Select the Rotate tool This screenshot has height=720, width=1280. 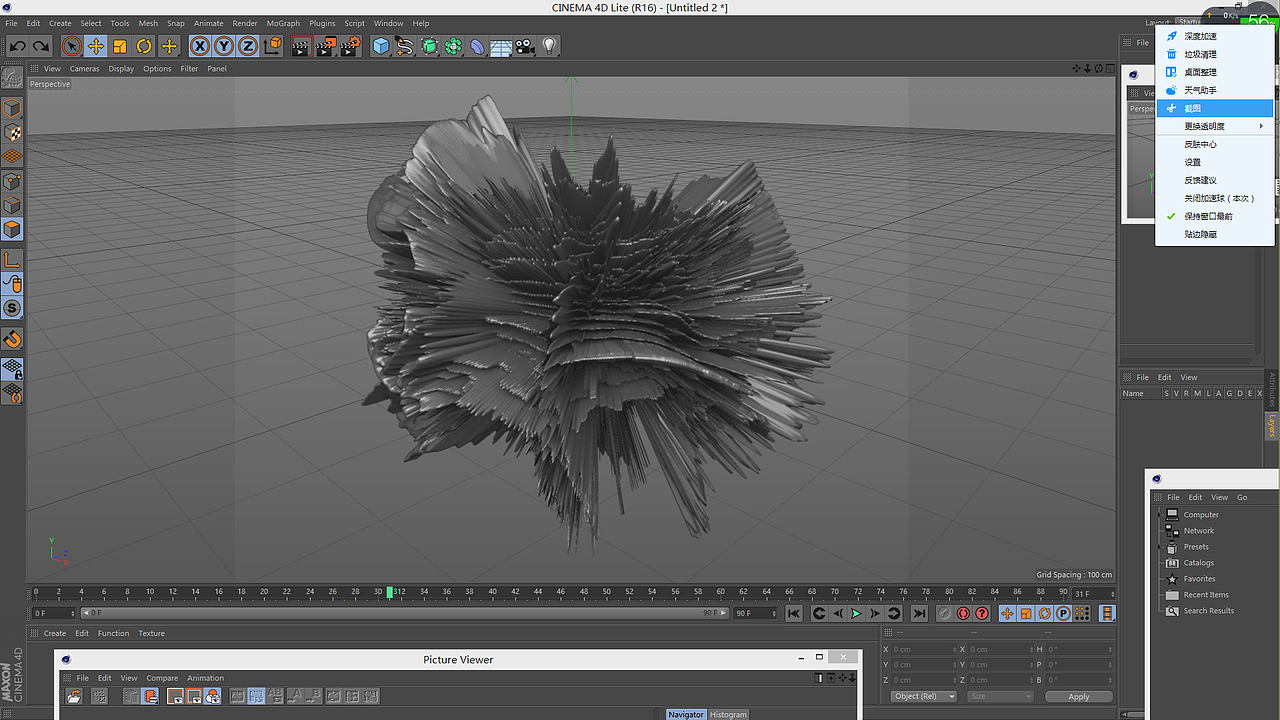(x=145, y=46)
